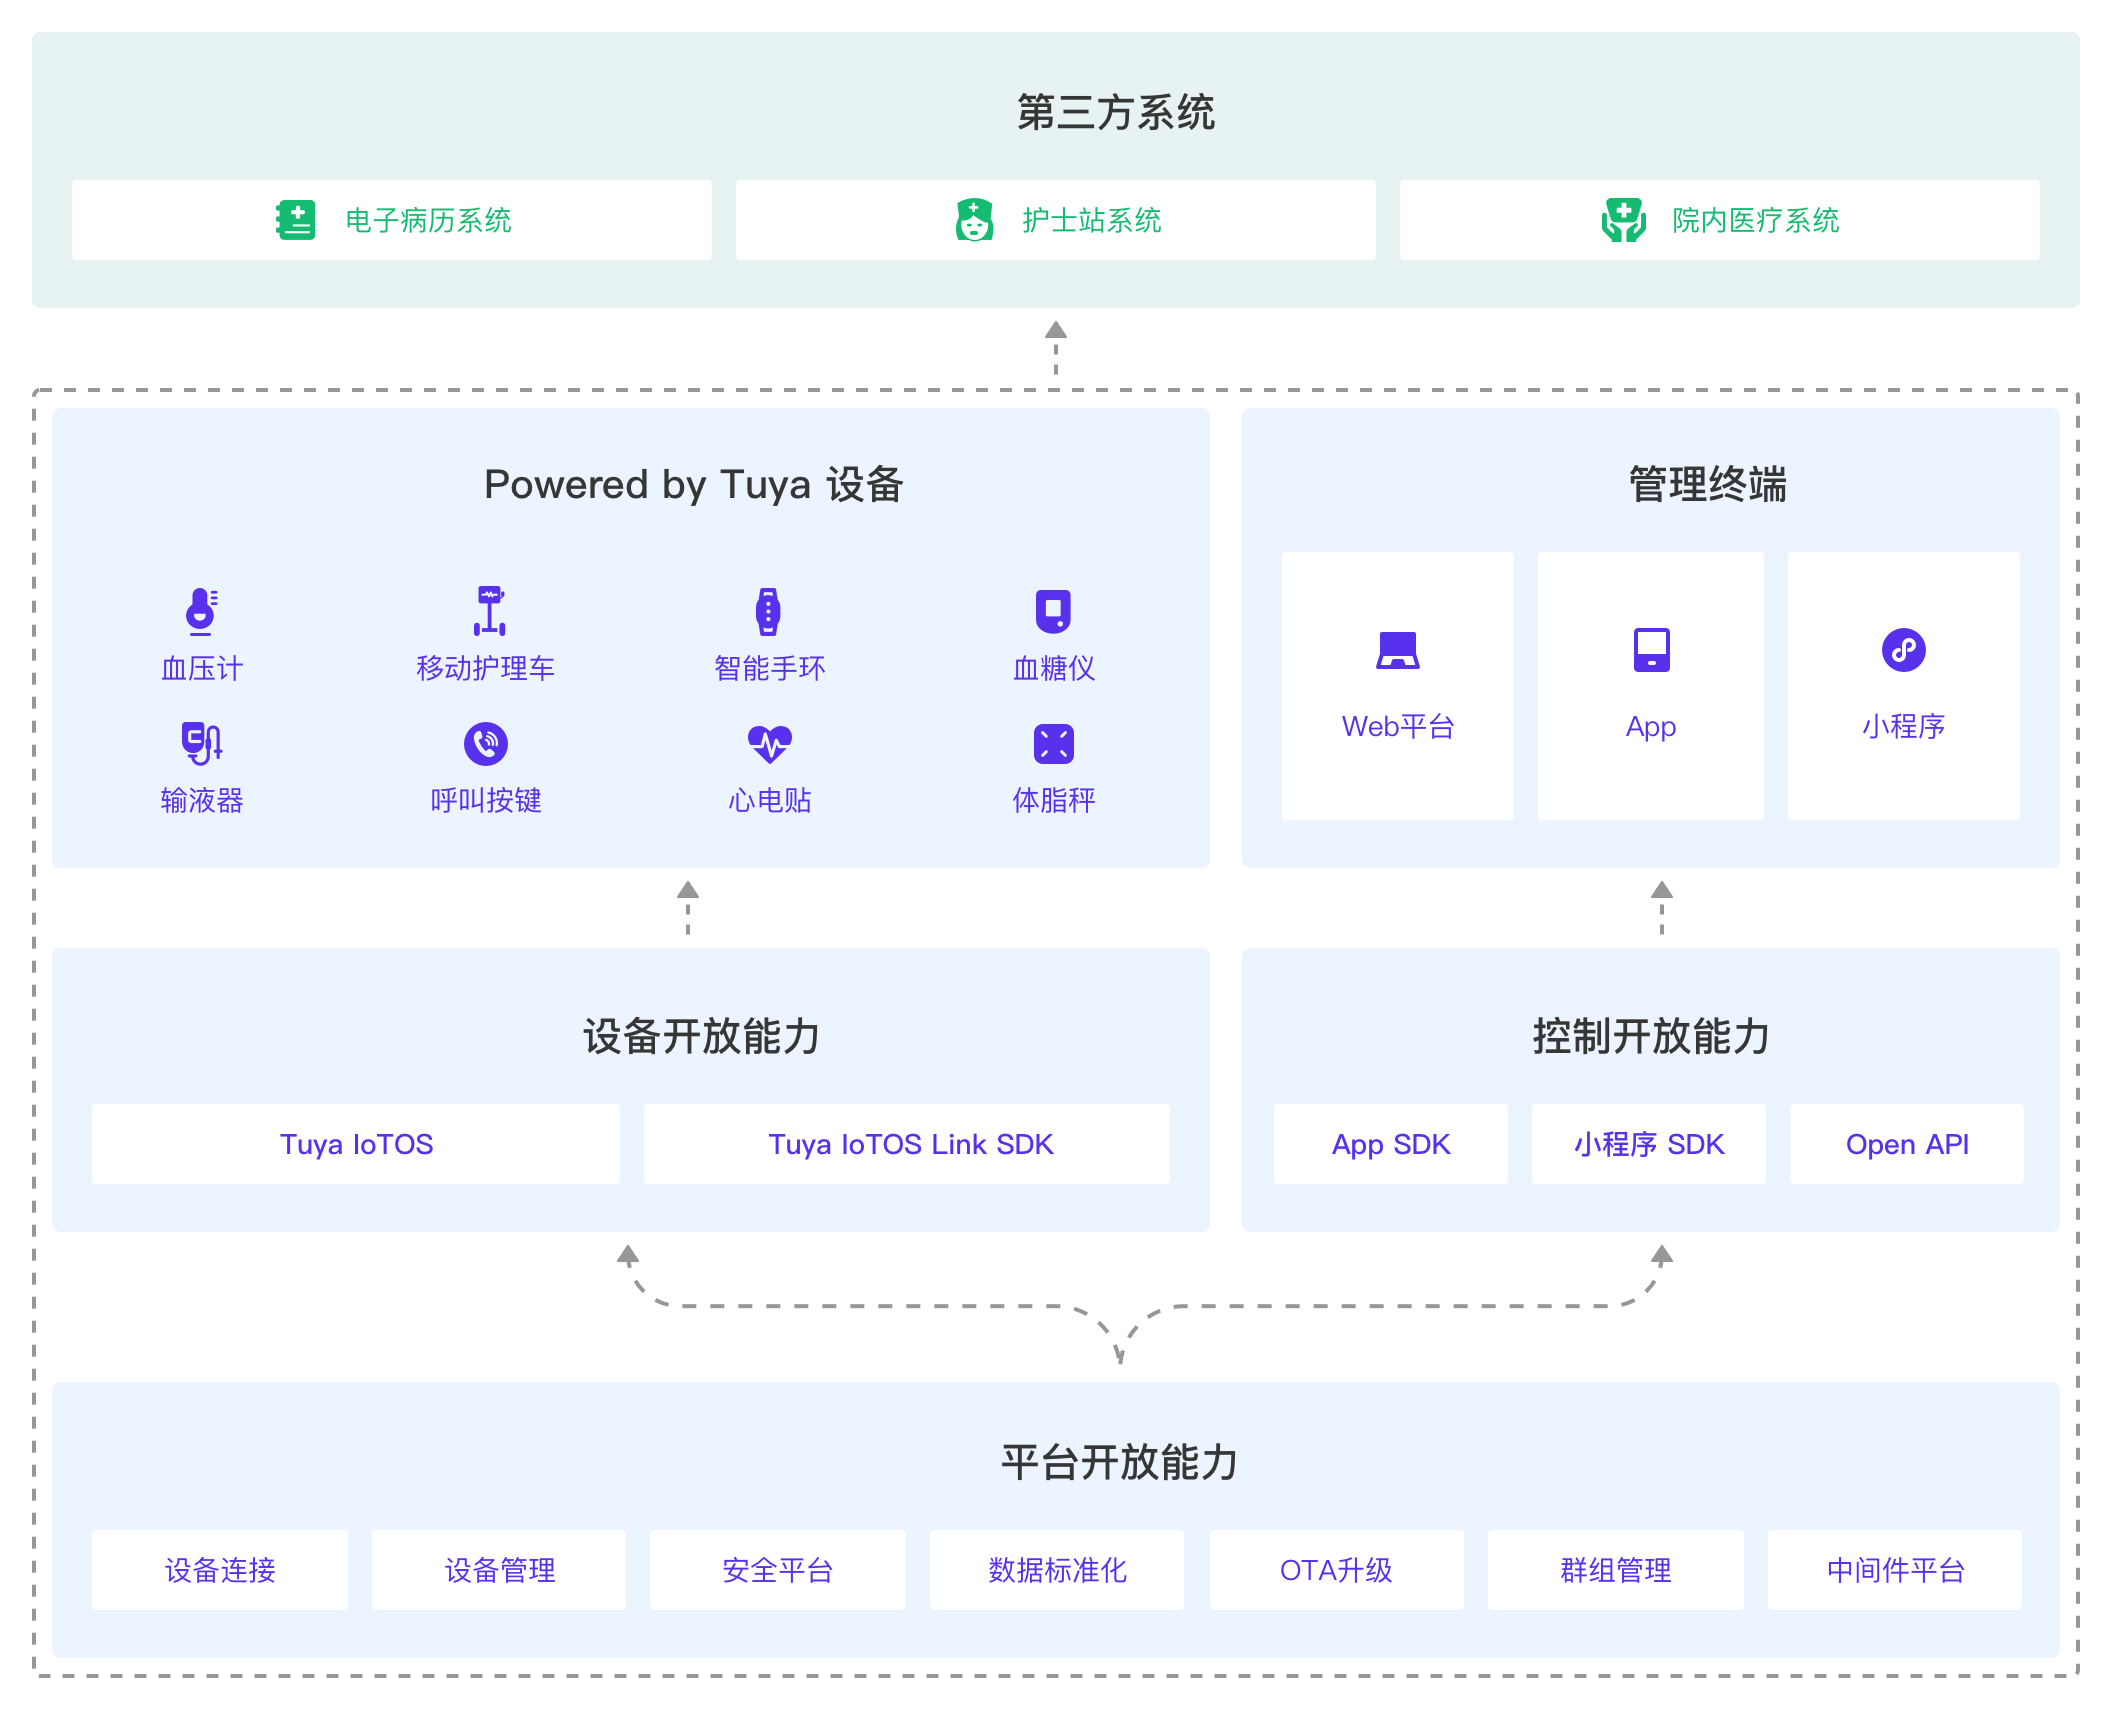Click the electronic medical record book icon
Image resolution: width=2112 pixels, height=1710 pixels.
pos(295,220)
